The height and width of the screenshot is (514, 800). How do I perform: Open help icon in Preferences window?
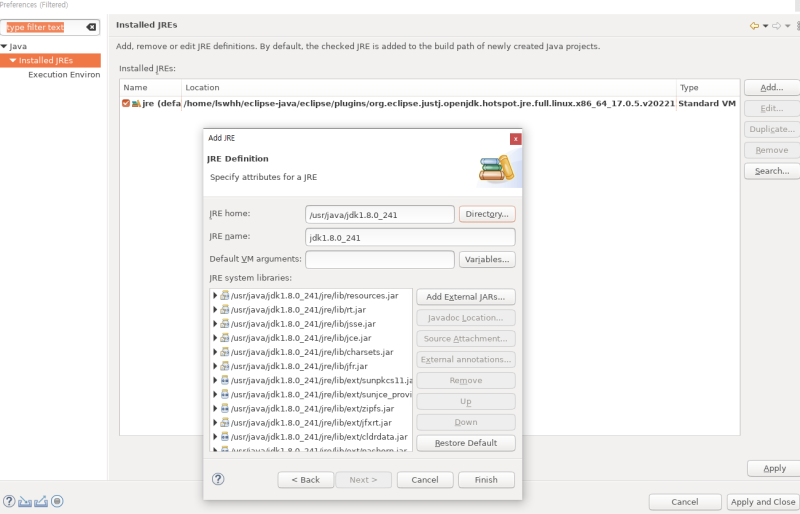[x=9, y=501]
